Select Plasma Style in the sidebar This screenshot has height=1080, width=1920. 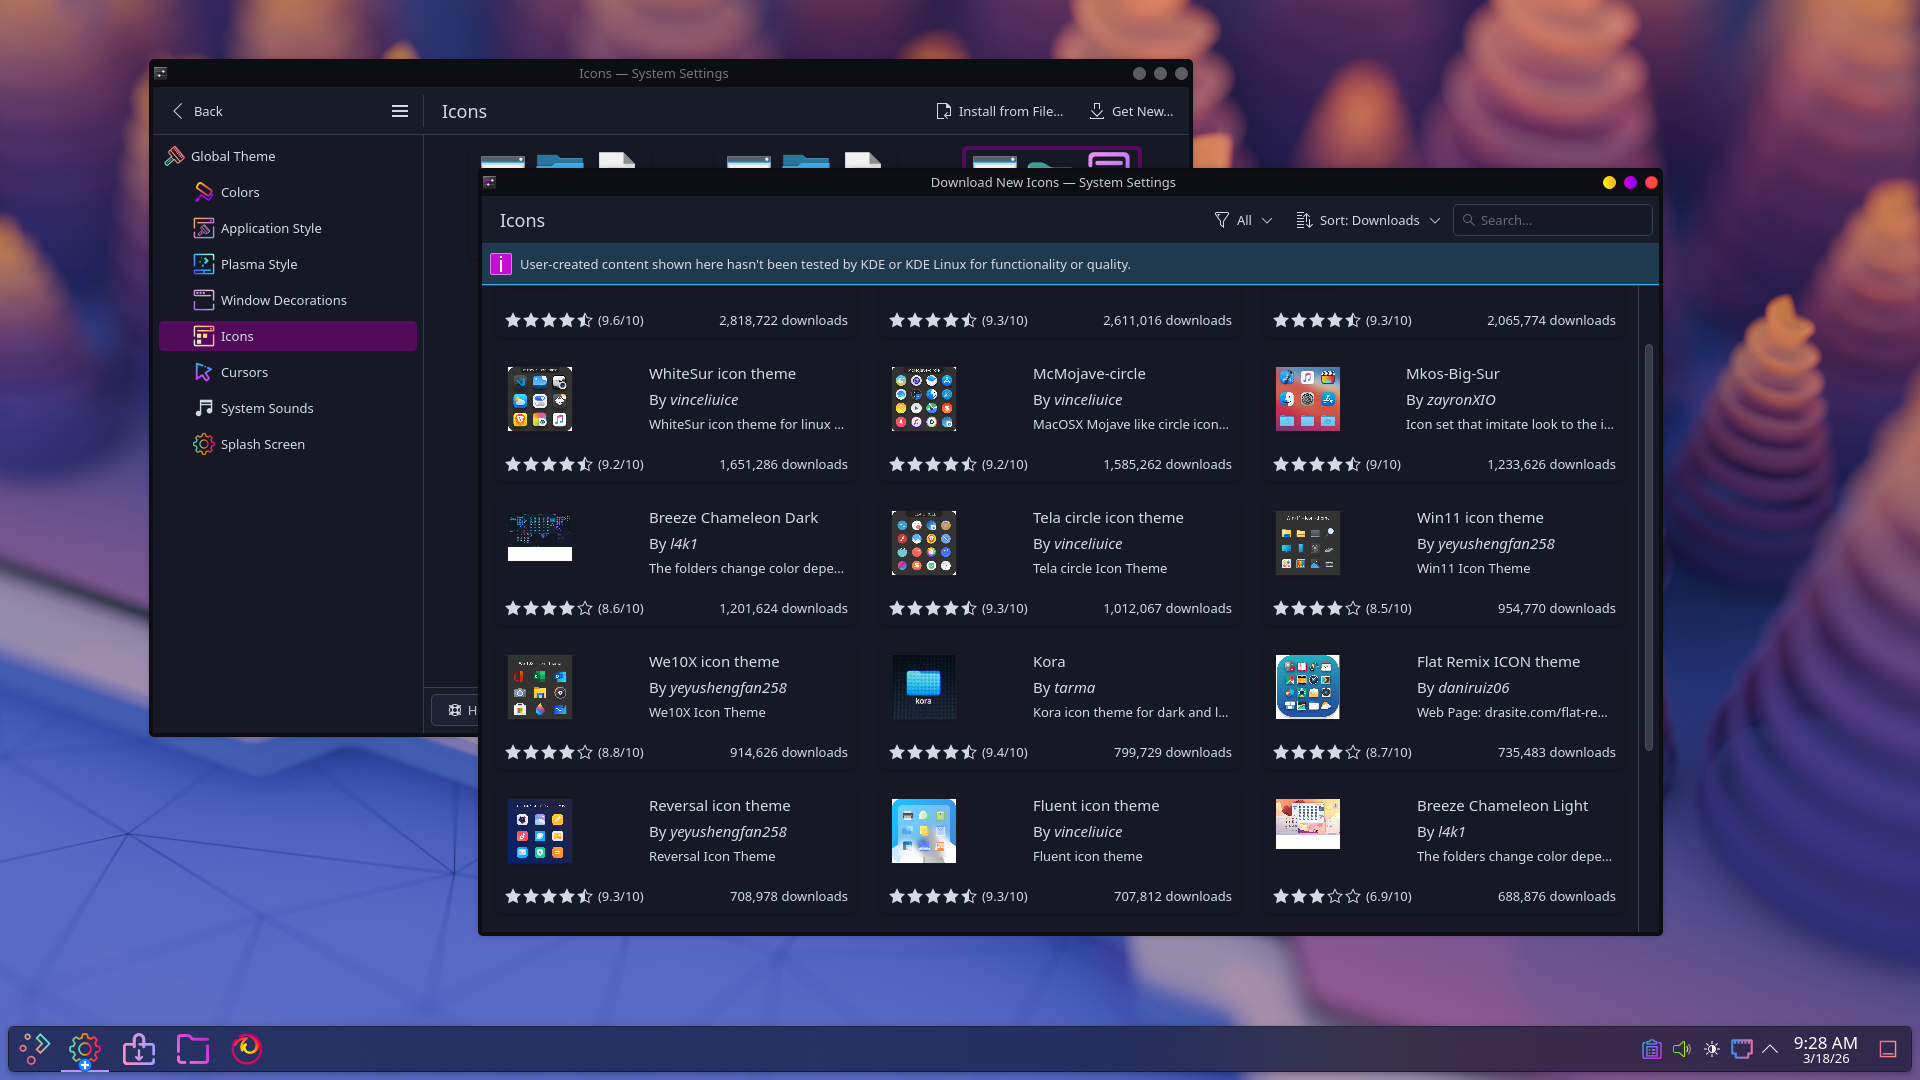coord(258,264)
